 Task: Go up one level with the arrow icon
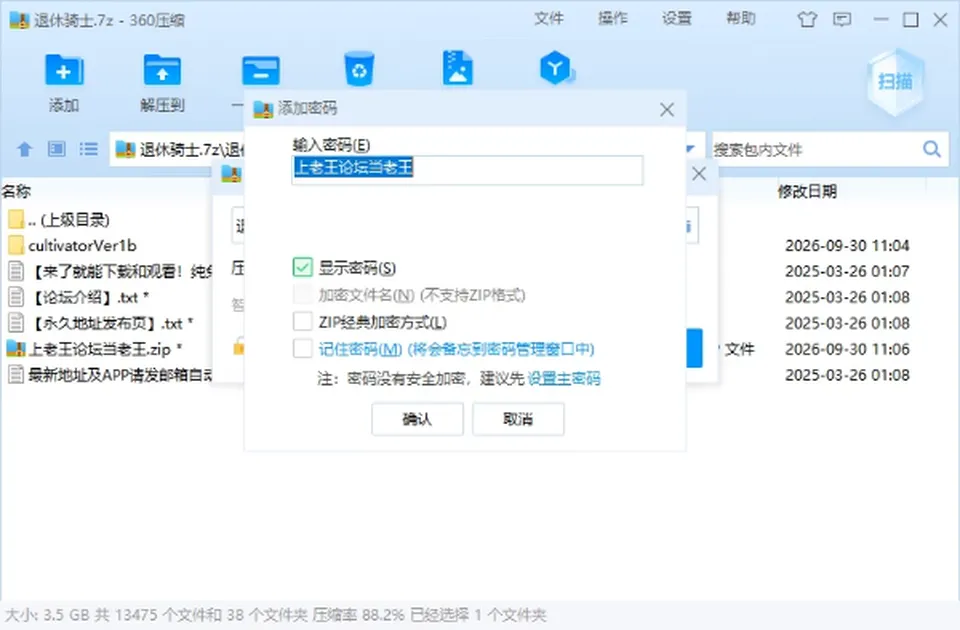pyautogui.click(x=24, y=149)
